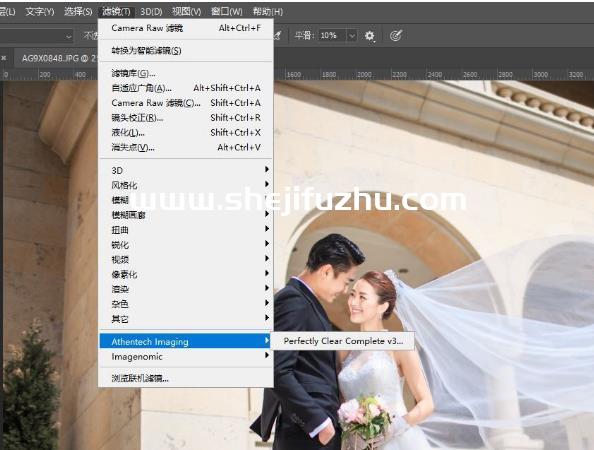Click the smoothing 10% value field
This screenshot has height=450, width=594.
332,36
